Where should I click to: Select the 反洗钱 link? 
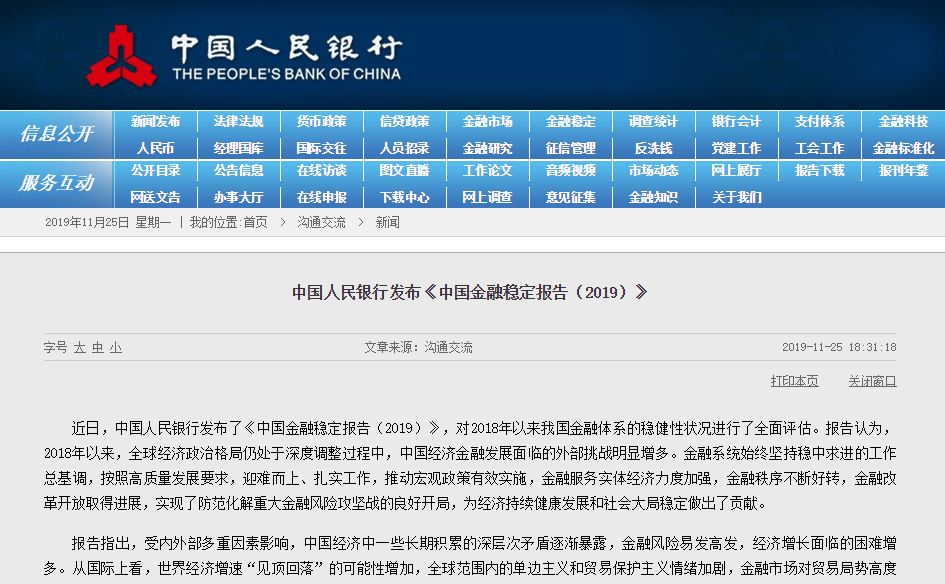653,148
